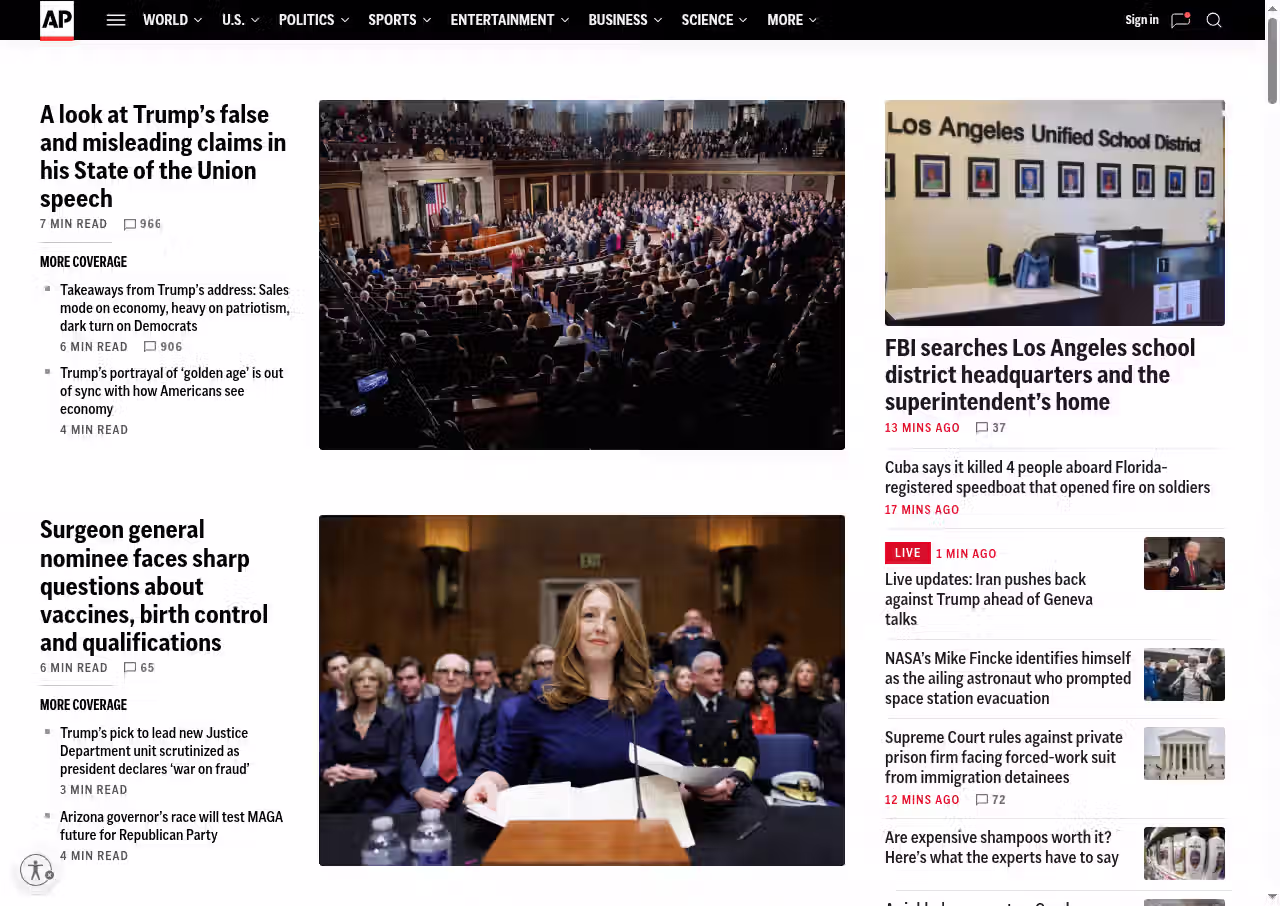
Task: Open the notifications chat bubble icon
Action: 1180,20
